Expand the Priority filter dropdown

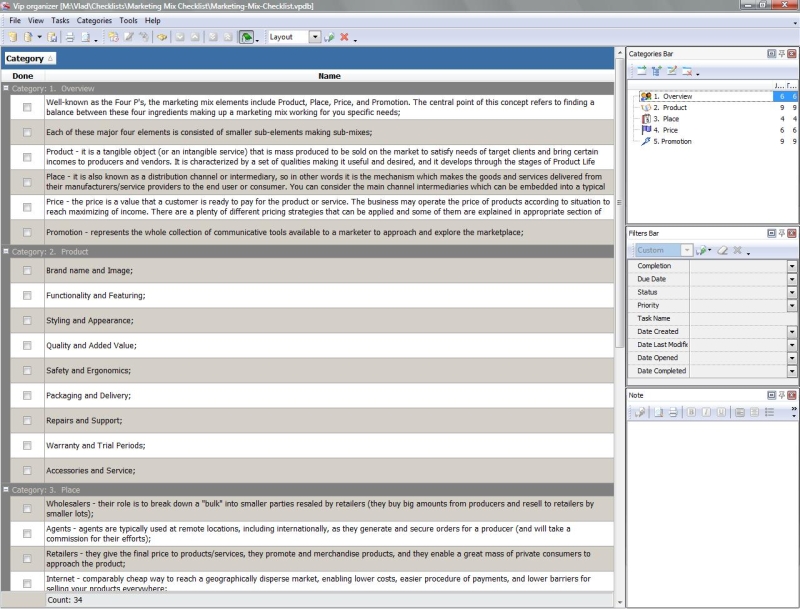(792, 306)
